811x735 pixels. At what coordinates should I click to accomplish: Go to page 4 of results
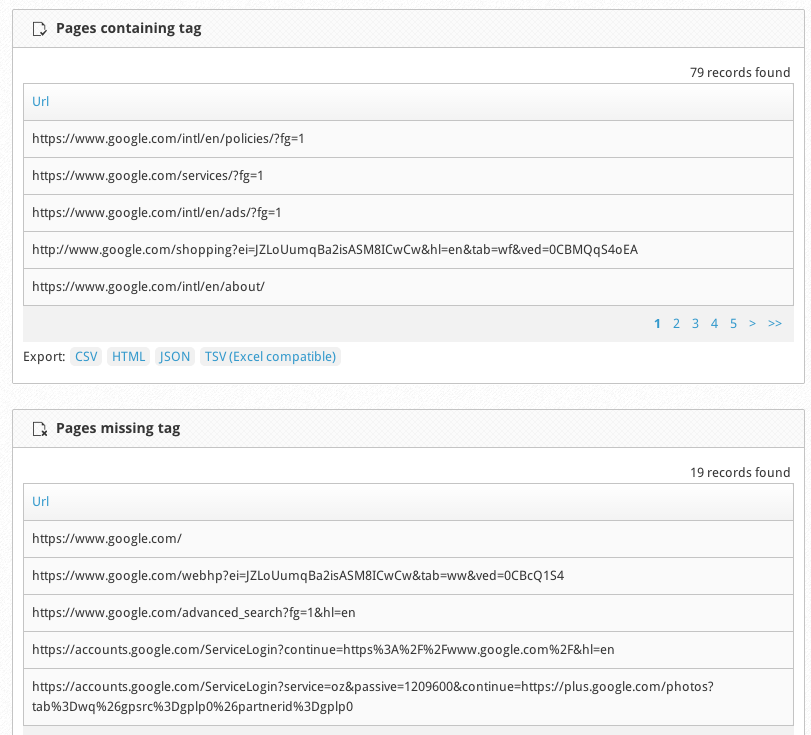pyautogui.click(x=714, y=324)
